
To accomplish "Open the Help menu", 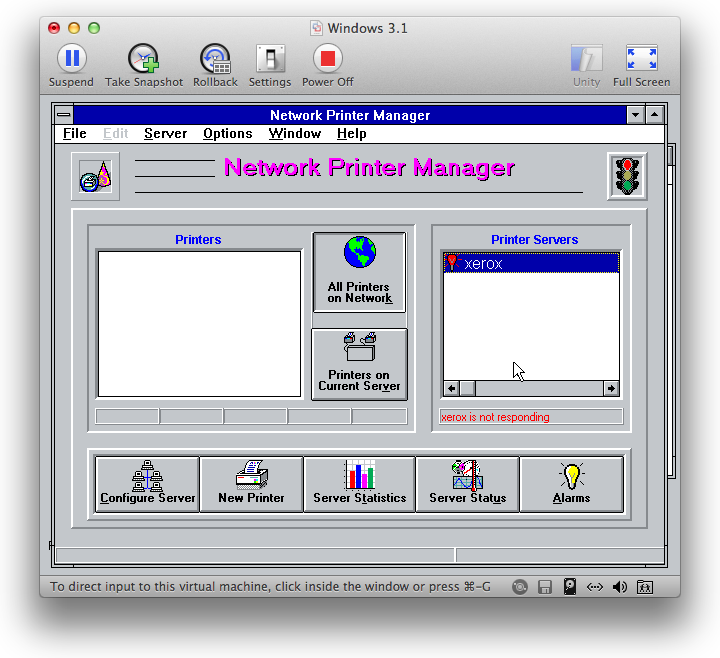I will pos(352,134).
